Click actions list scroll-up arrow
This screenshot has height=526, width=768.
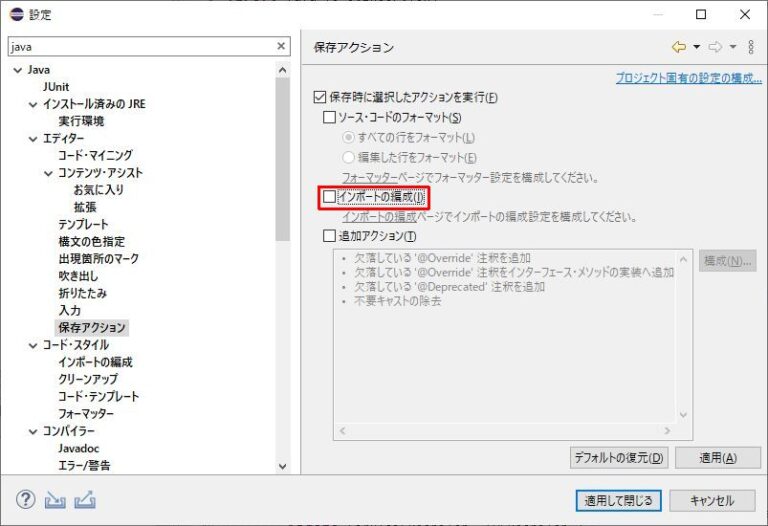[684, 260]
